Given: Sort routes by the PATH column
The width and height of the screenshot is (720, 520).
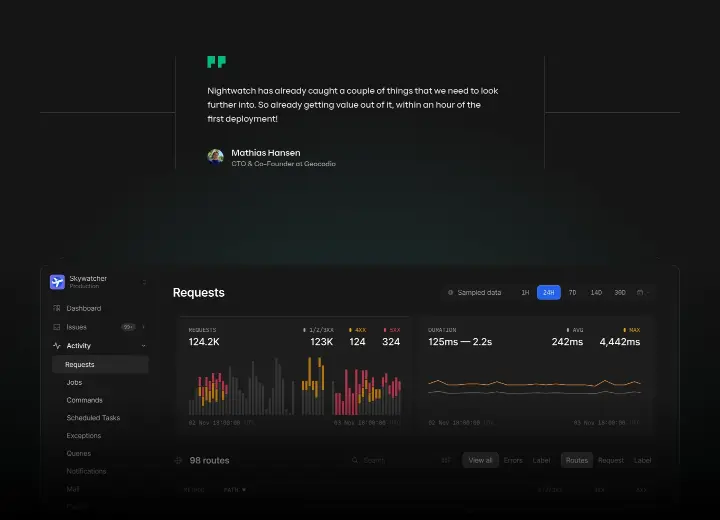Looking at the screenshot, I should (235, 490).
